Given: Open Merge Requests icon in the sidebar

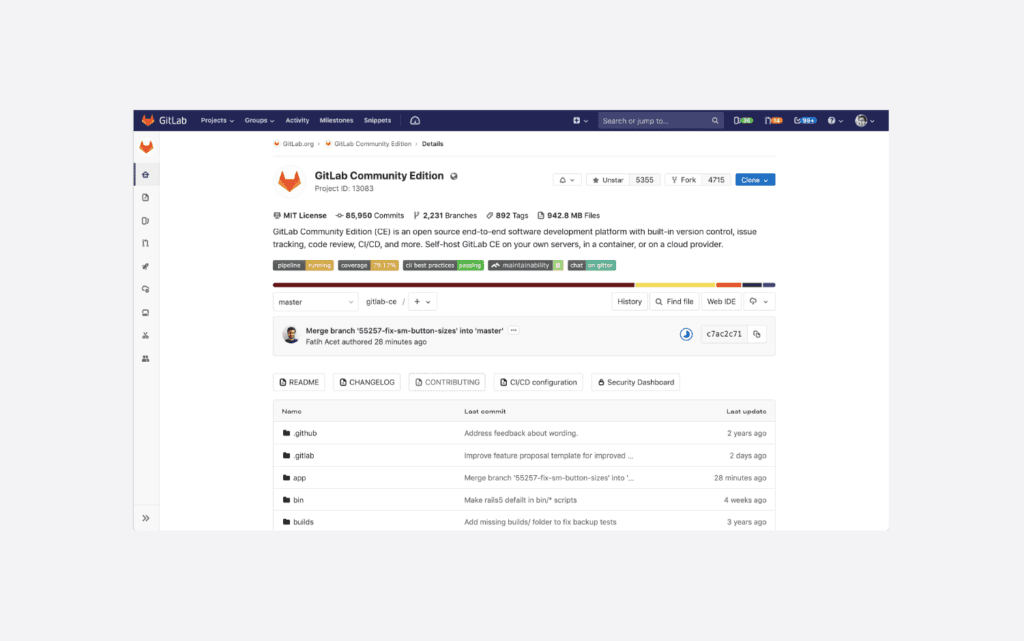Looking at the screenshot, I should pos(146,243).
